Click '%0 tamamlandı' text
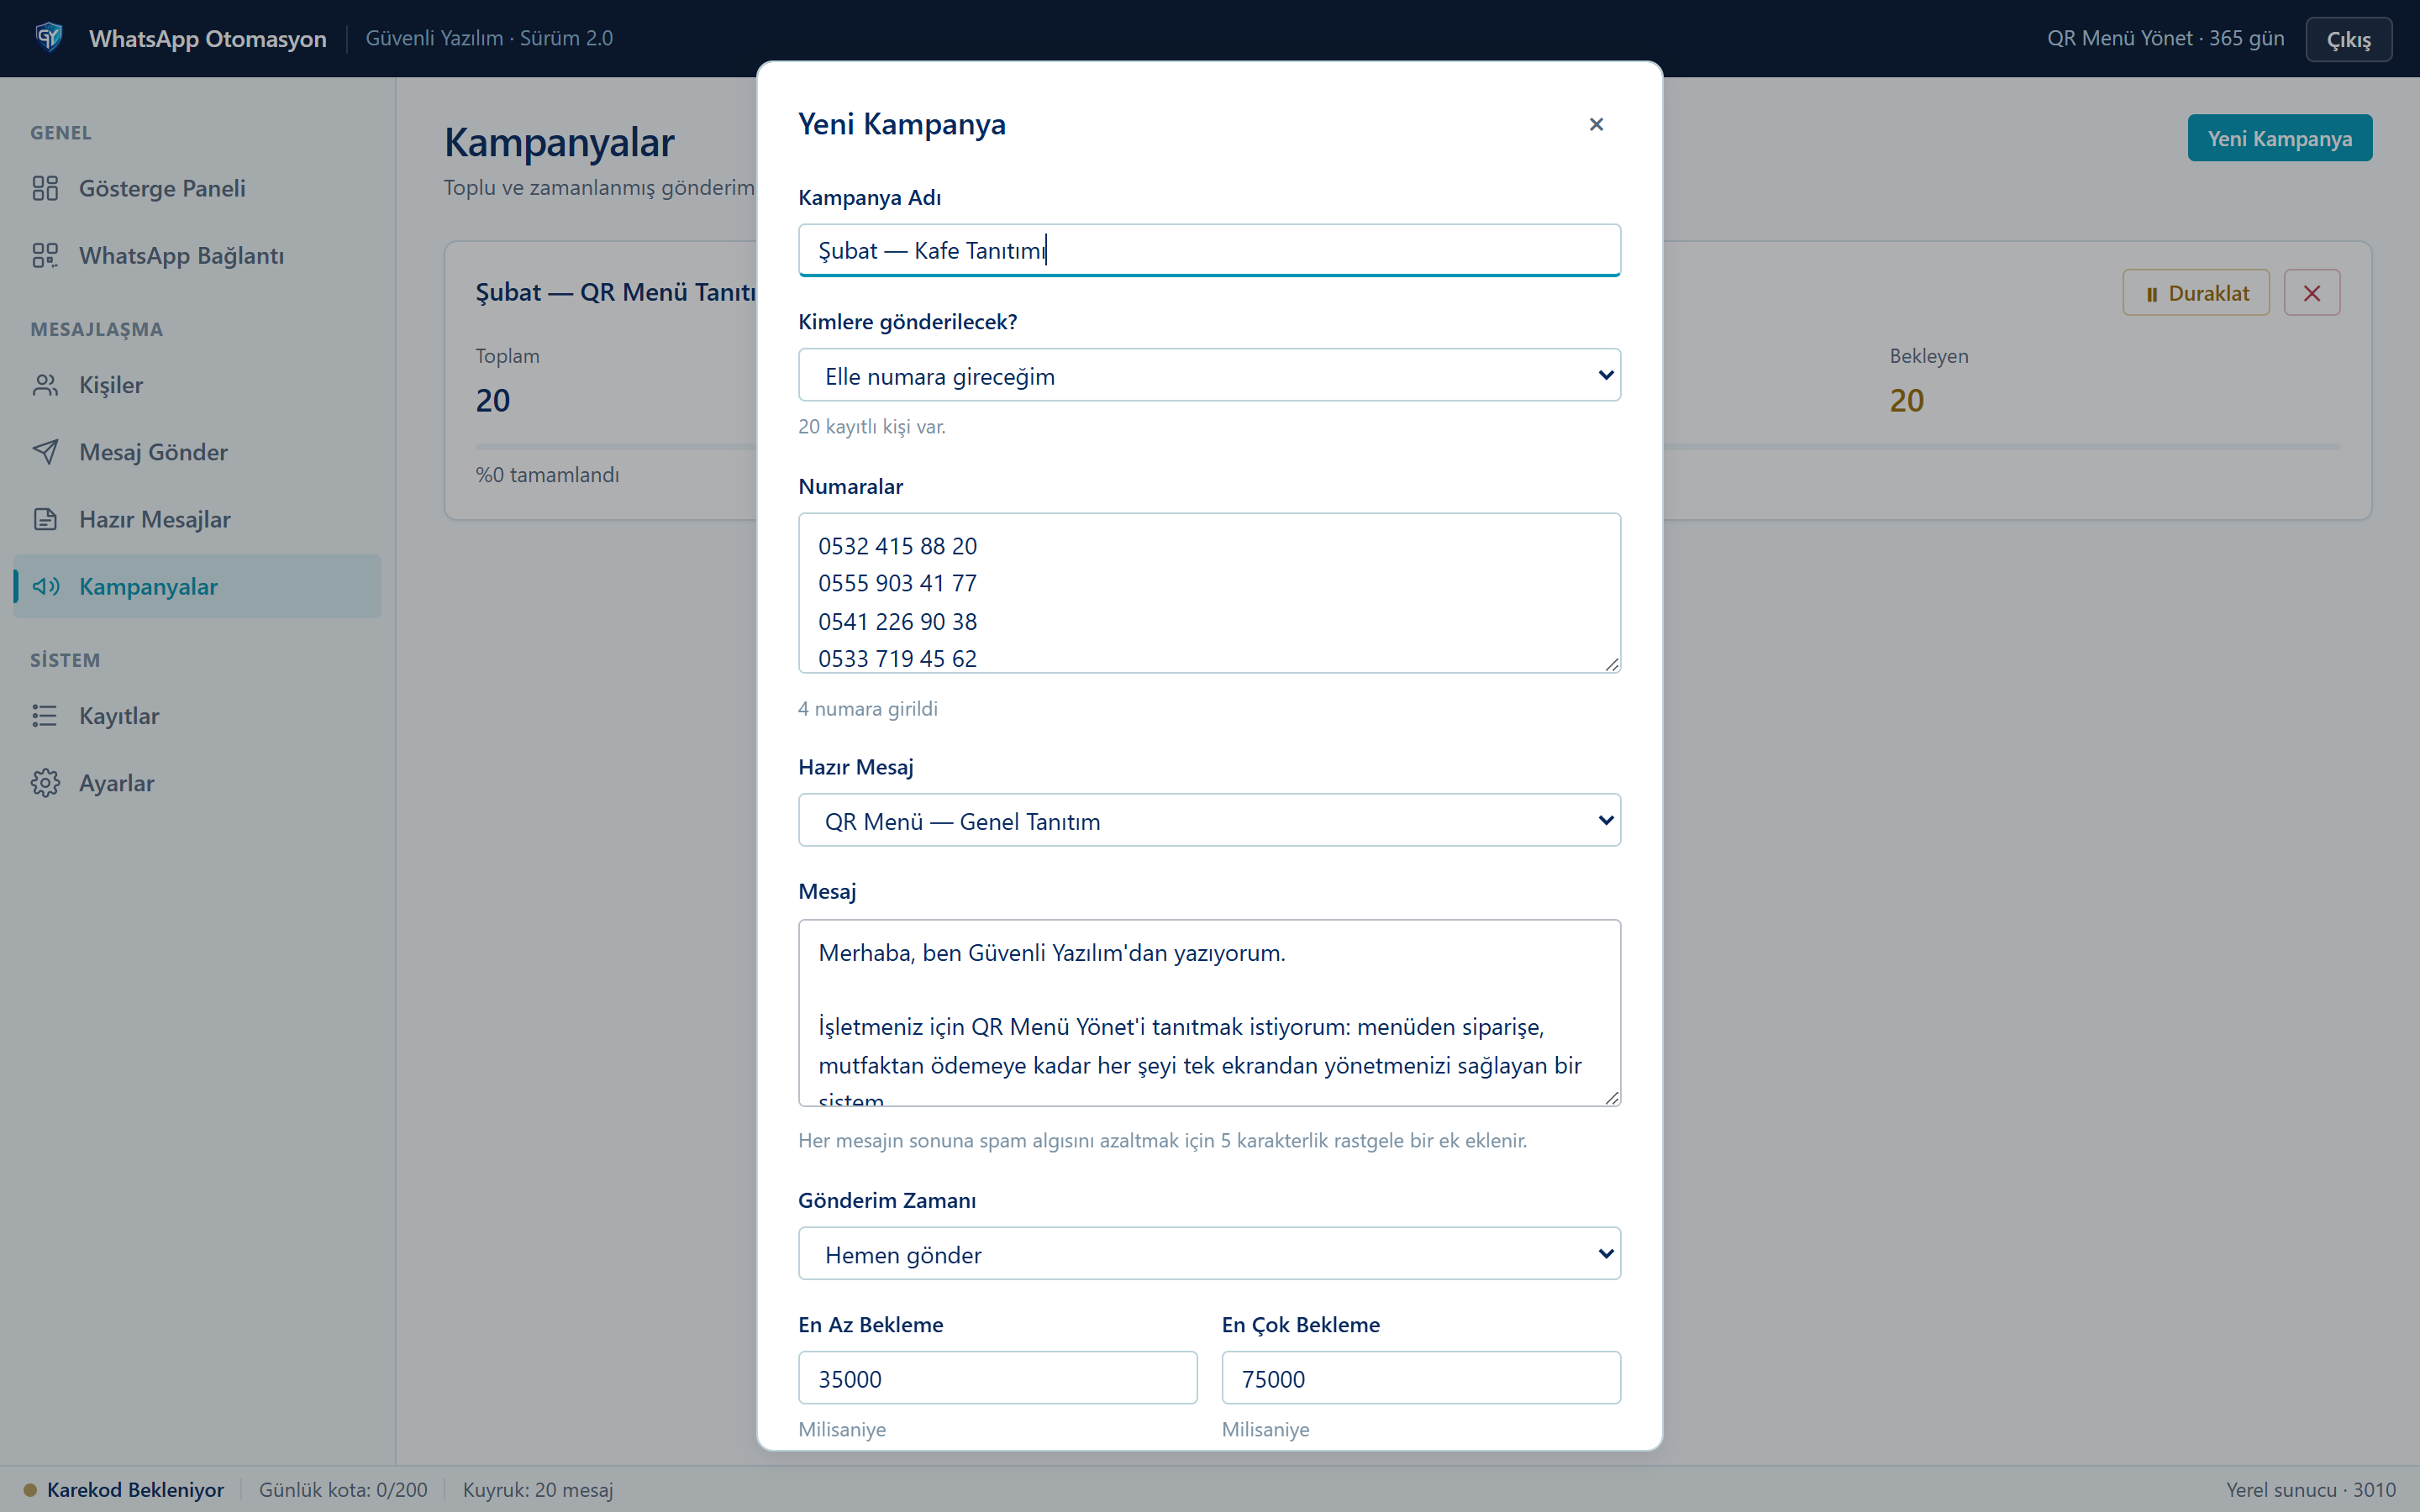This screenshot has height=1512, width=2420. click(x=547, y=474)
